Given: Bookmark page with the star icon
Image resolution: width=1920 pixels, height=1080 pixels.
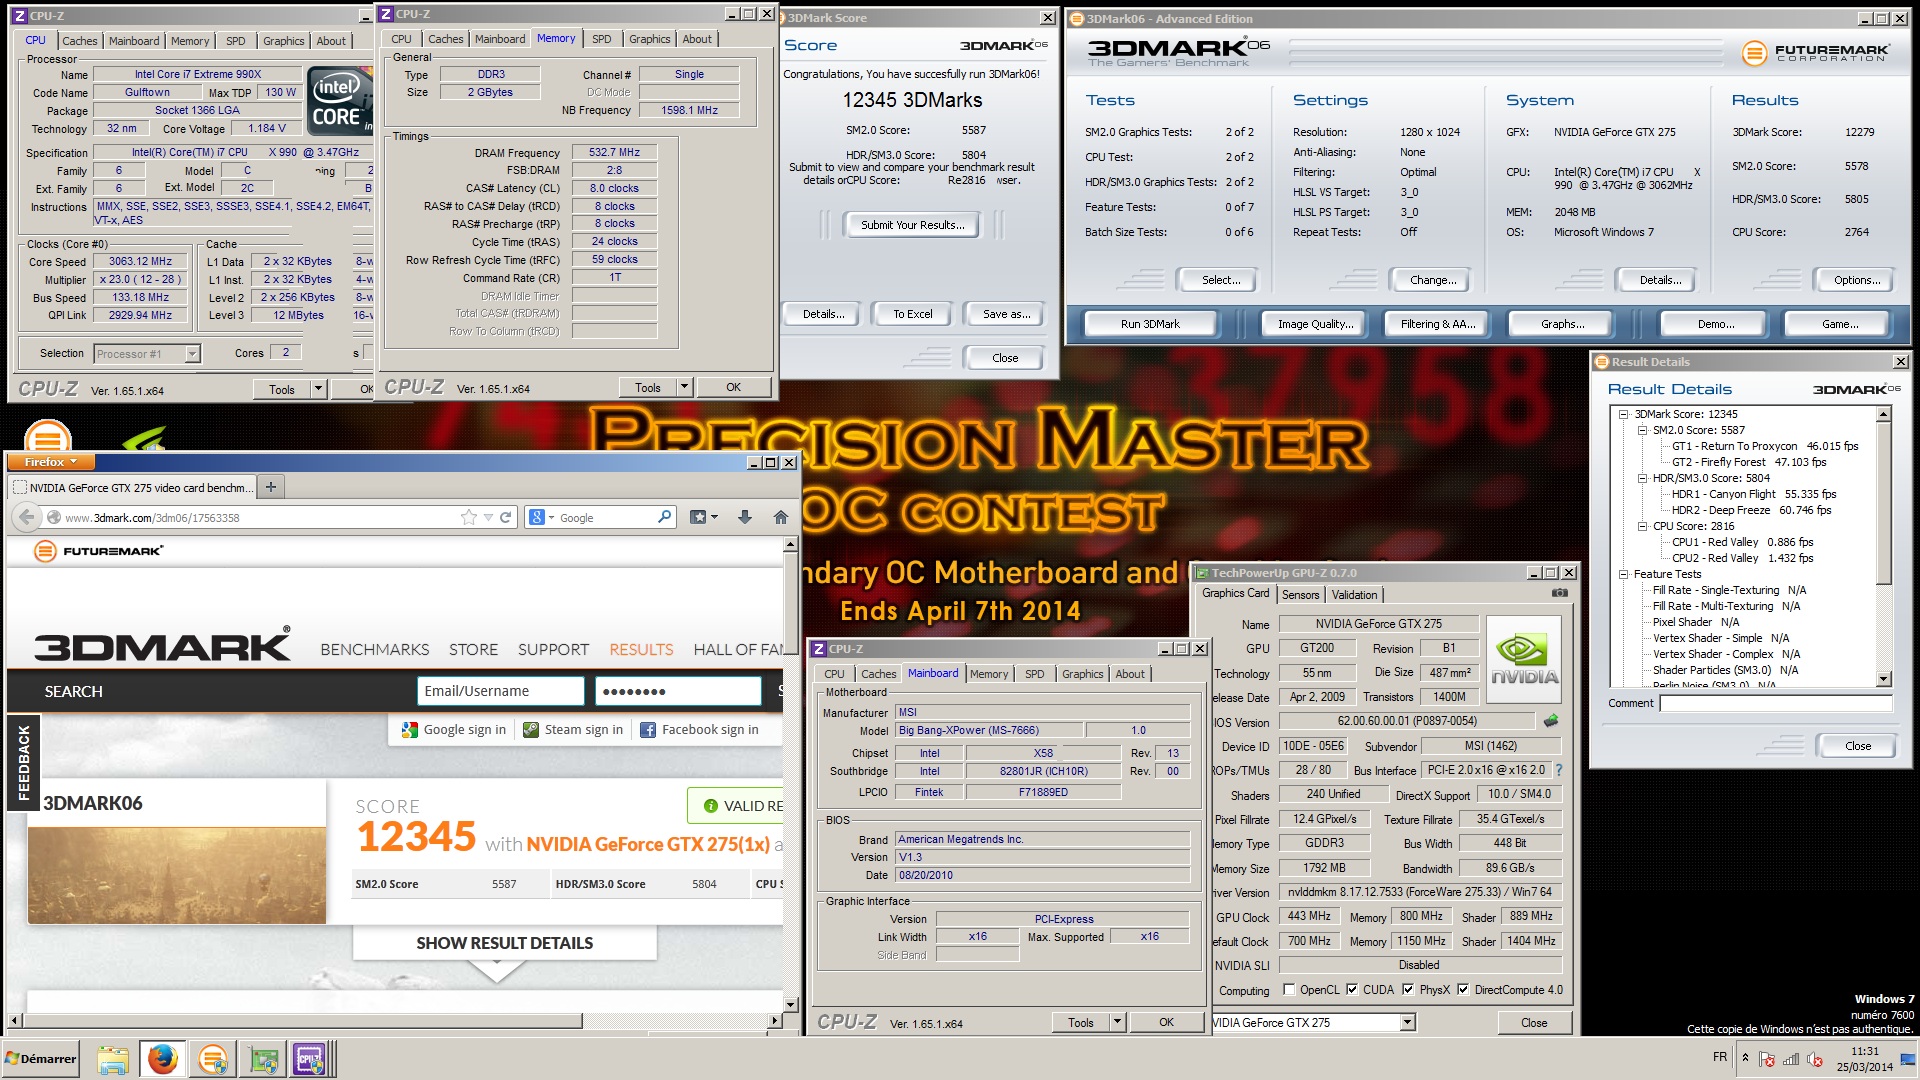Looking at the screenshot, I should tap(468, 517).
